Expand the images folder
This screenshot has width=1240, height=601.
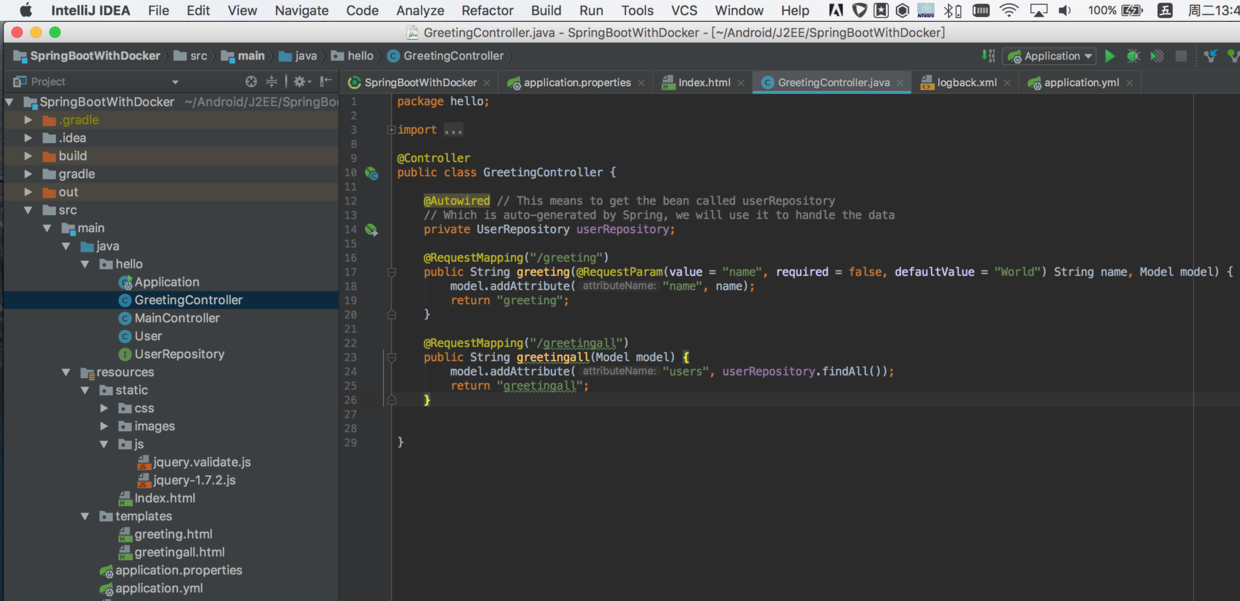tap(104, 426)
